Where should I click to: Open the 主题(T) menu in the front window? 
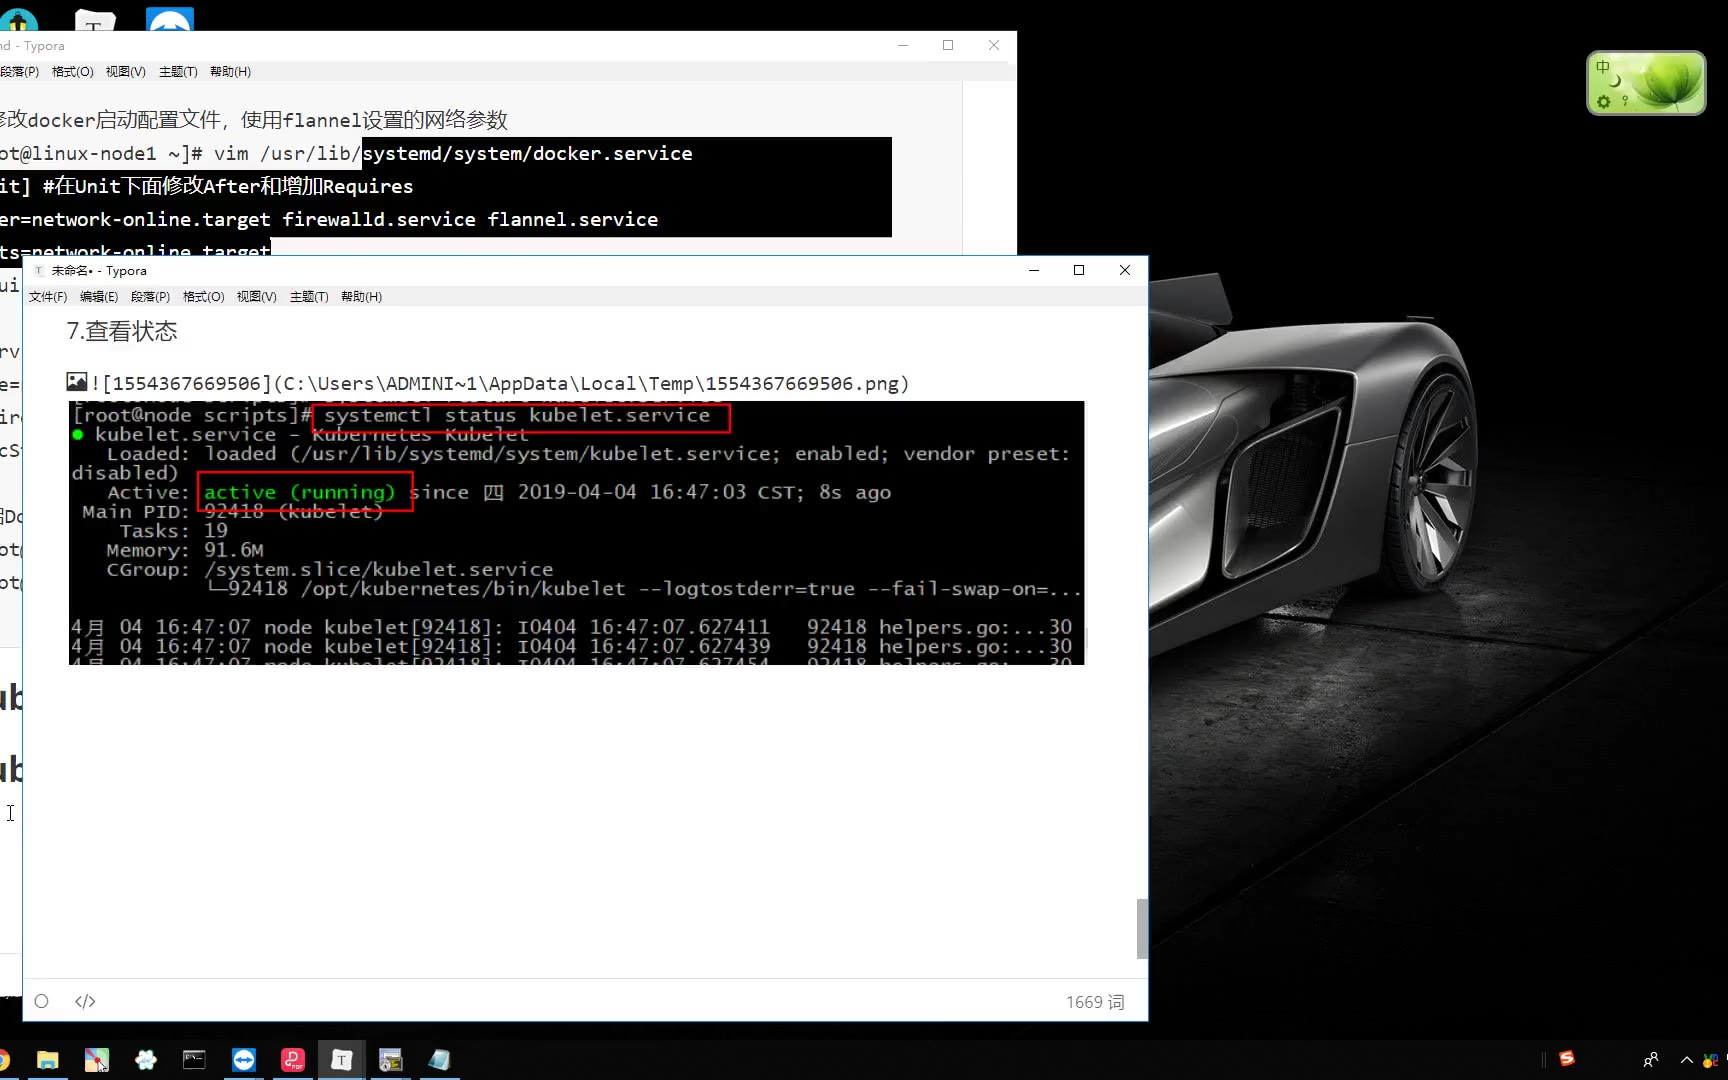(x=308, y=297)
